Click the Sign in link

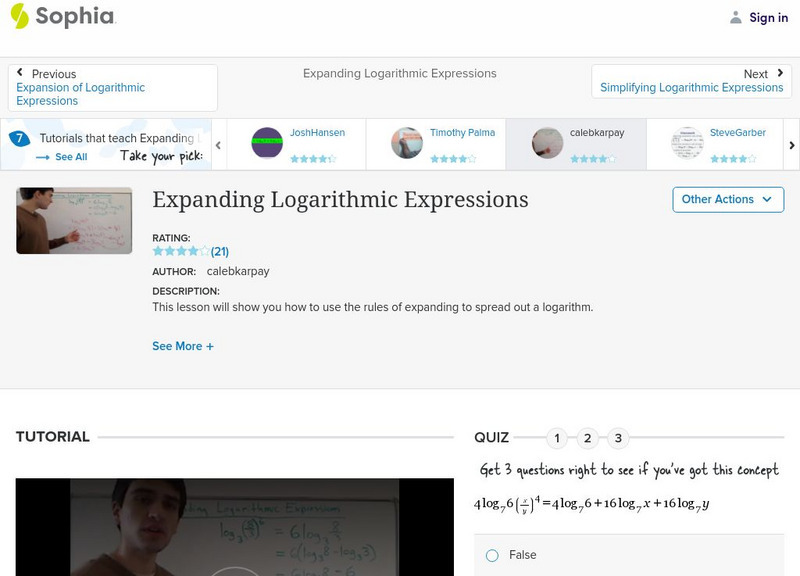[768, 17]
